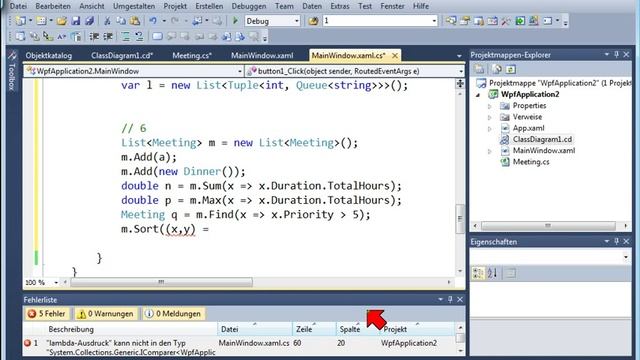
Task: Toggle the 0 Meldungen filter
Action: coord(174,313)
